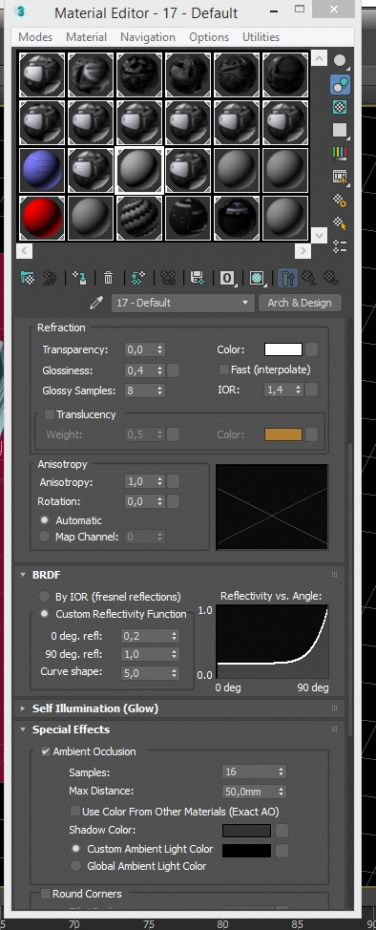Image resolution: width=376 pixels, height=930 pixels.
Task: Select By IOR (fresnel reflections) option
Action: click(x=44, y=597)
